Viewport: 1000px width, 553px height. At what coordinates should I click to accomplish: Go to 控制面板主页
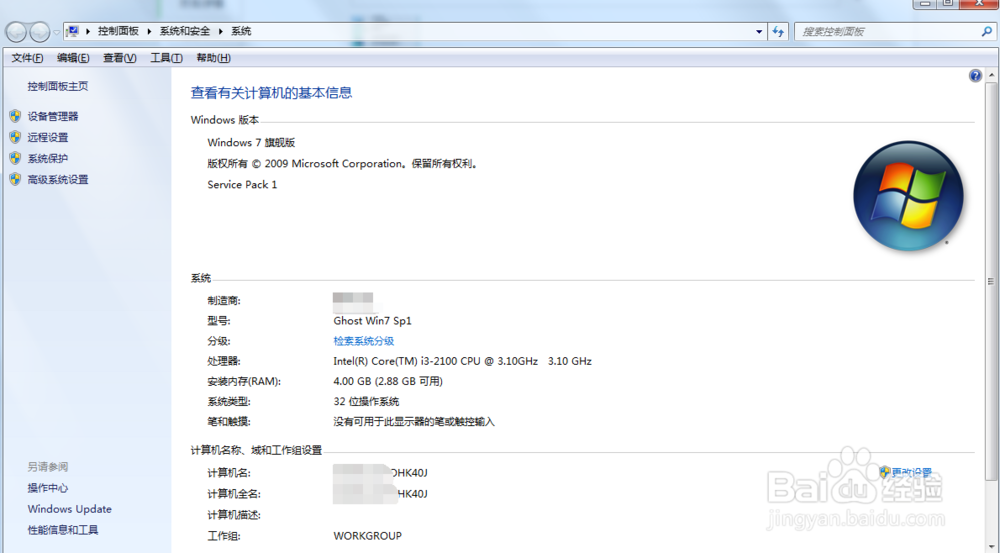[x=57, y=86]
